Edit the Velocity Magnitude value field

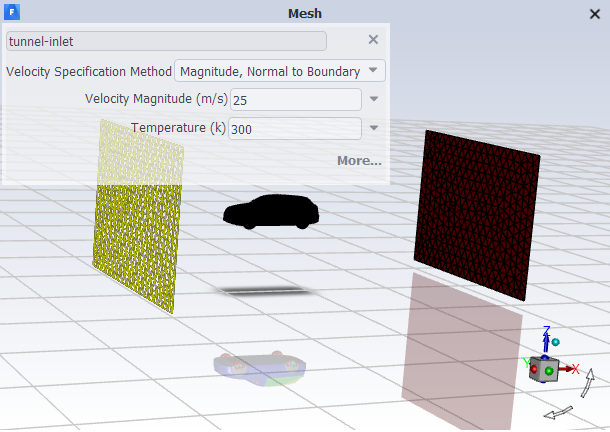pyautogui.click(x=296, y=100)
